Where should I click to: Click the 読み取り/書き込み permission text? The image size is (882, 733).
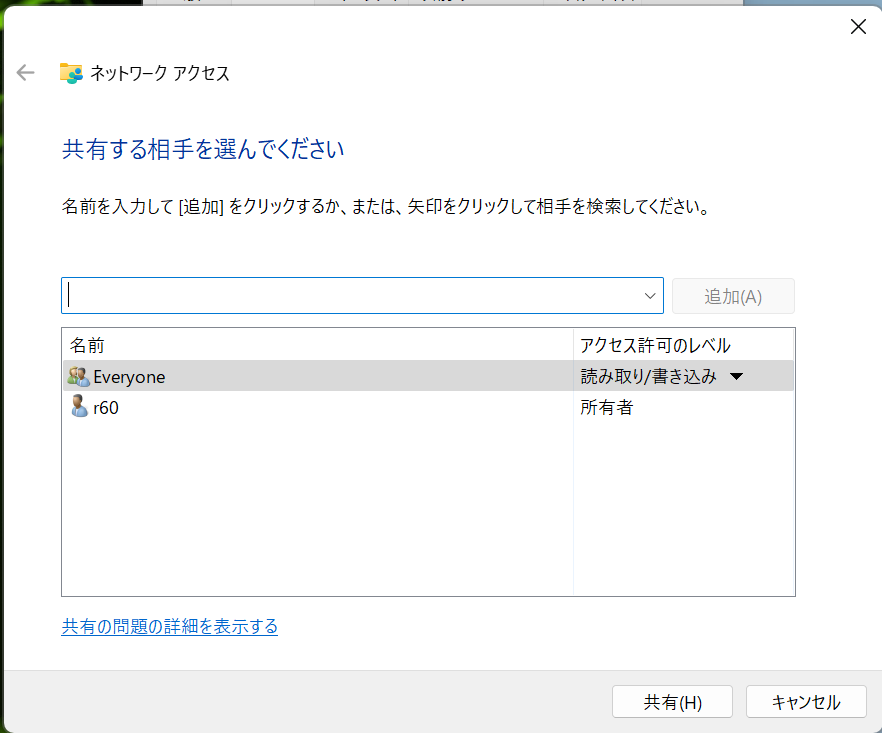(x=648, y=377)
